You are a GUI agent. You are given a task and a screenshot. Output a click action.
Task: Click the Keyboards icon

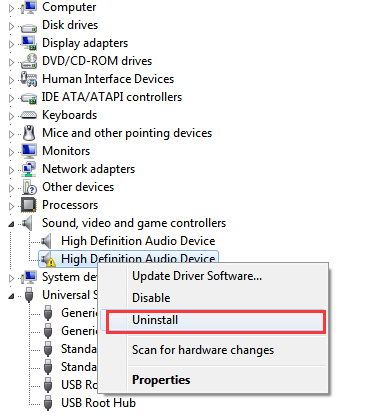(x=29, y=115)
